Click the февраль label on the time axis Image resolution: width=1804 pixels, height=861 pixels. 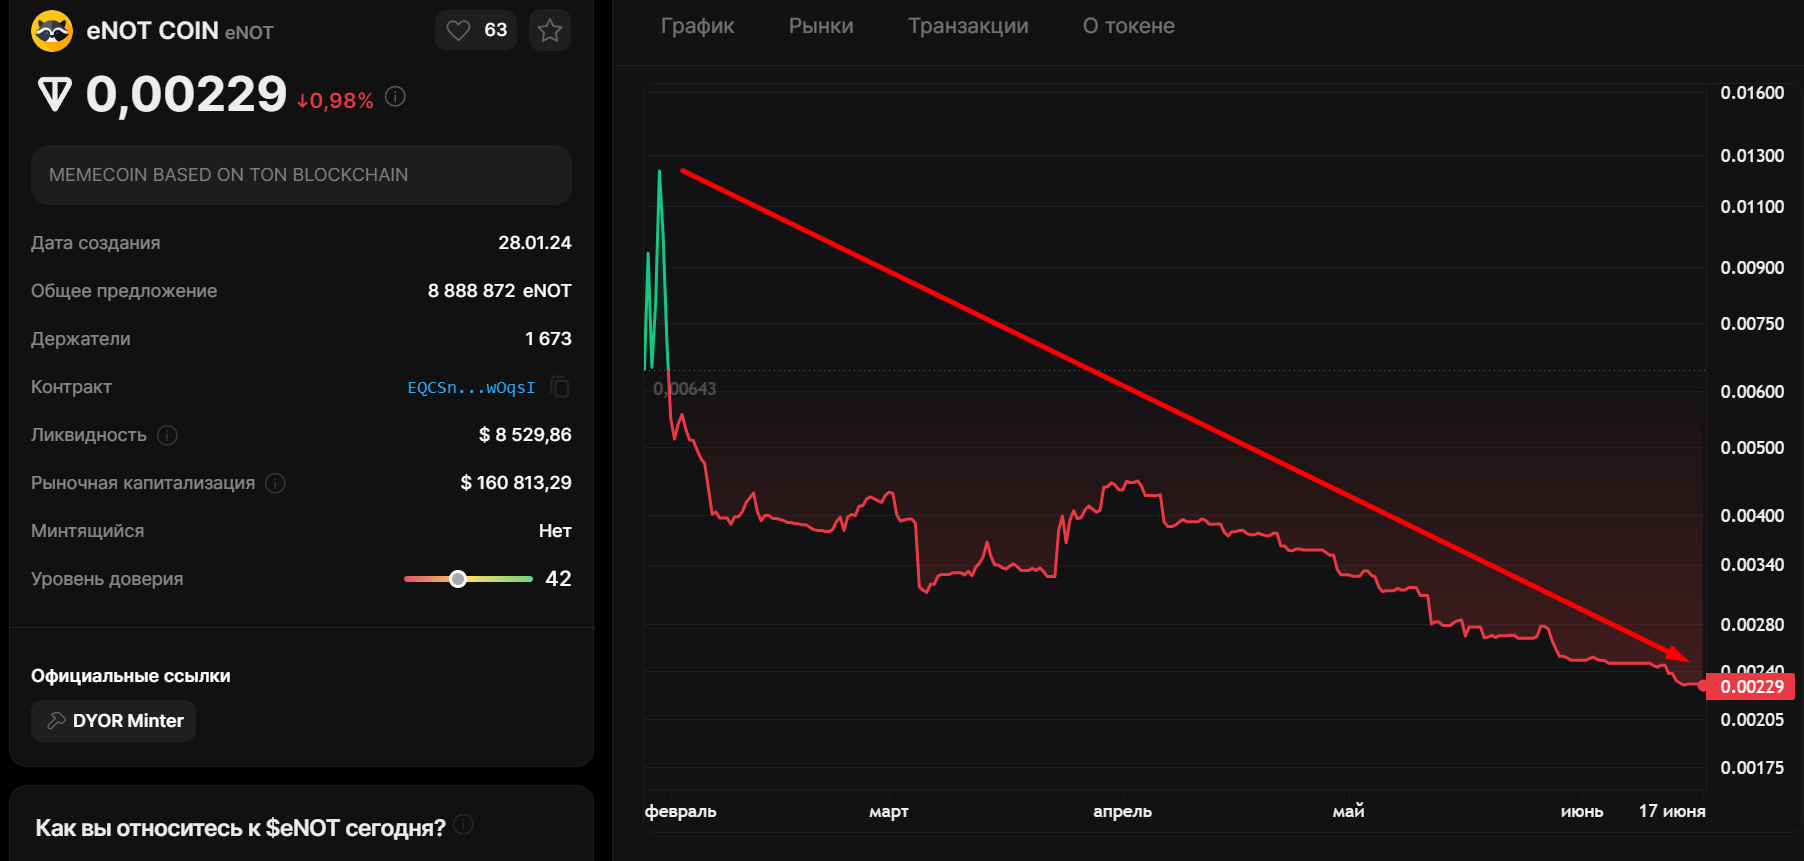pyautogui.click(x=681, y=811)
